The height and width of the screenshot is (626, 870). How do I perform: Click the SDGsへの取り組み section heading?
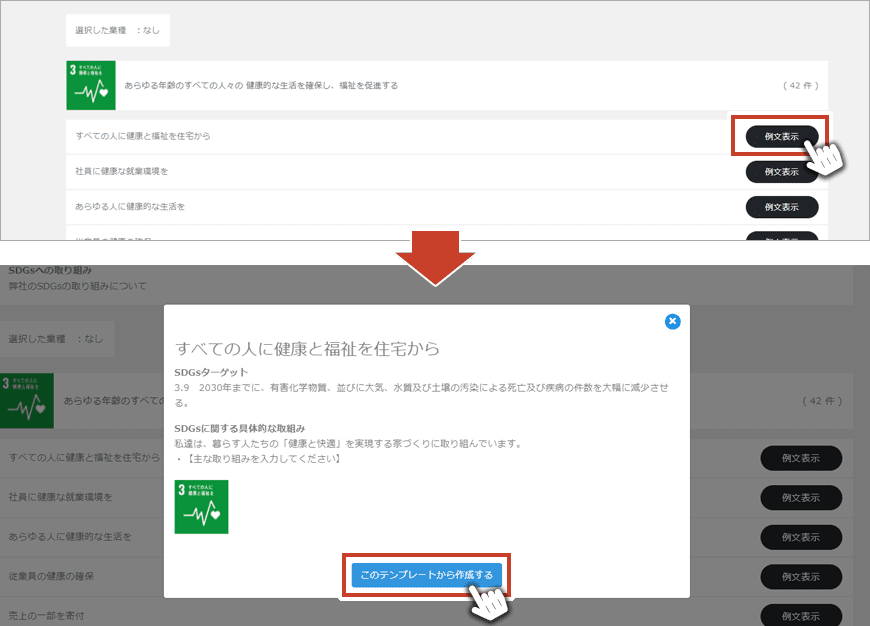click(50, 271)
